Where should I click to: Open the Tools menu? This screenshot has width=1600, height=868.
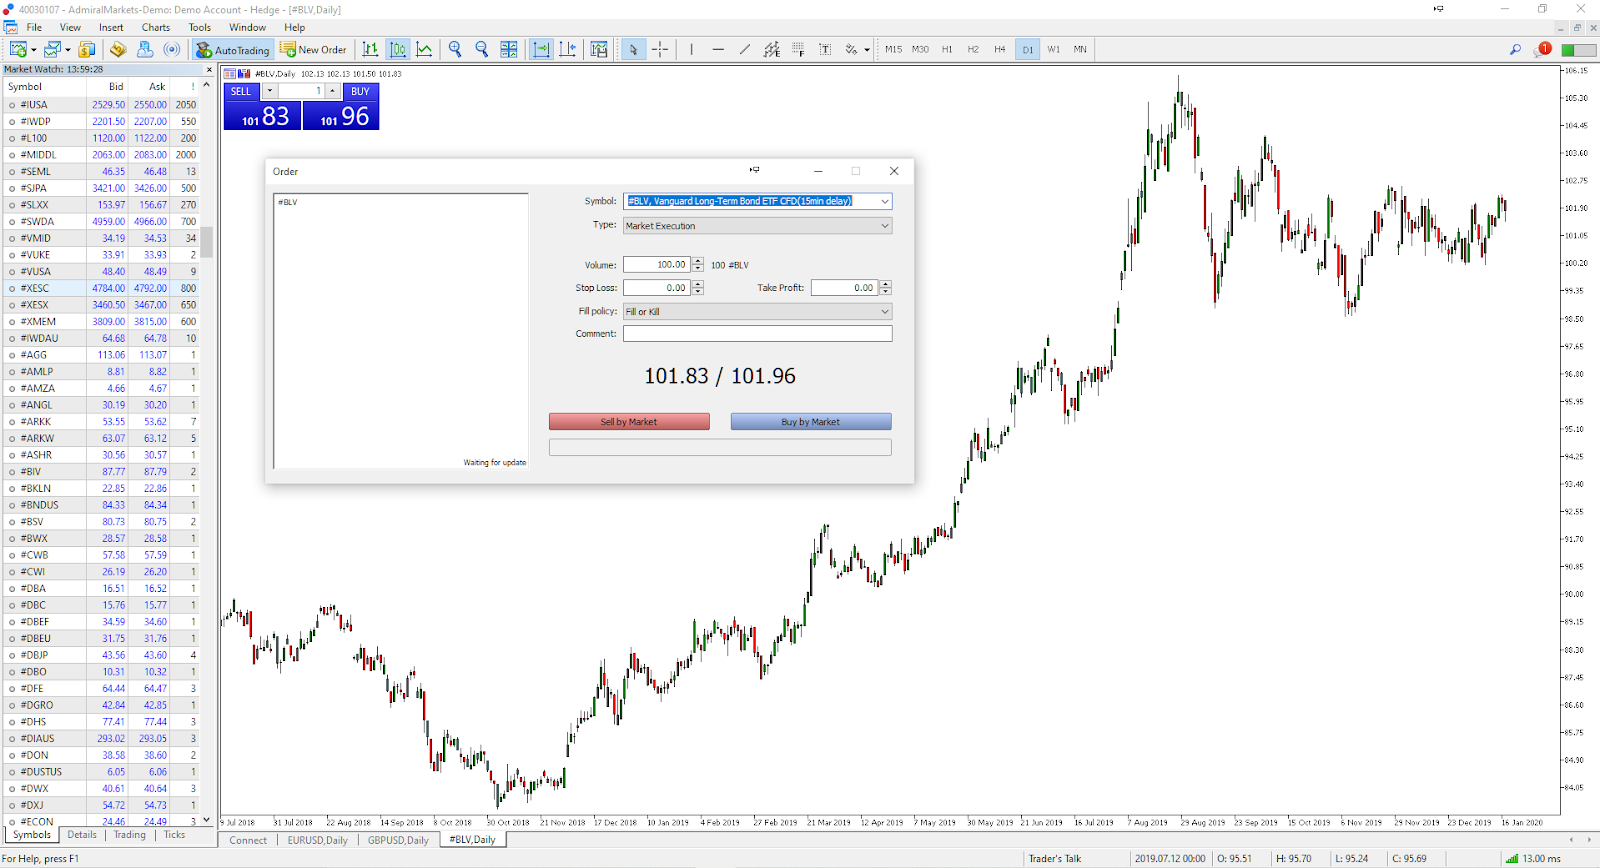(x=200, y=27)
